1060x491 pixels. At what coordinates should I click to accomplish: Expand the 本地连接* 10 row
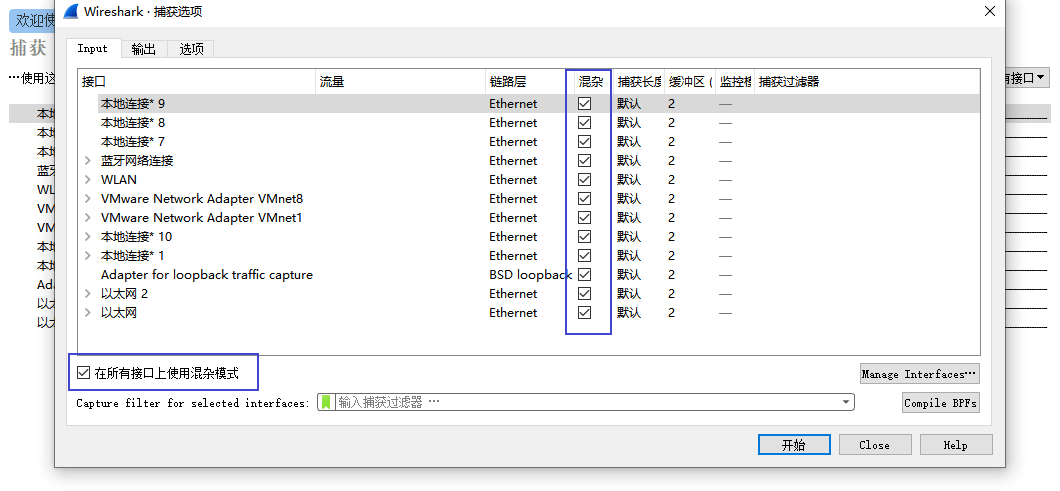[x=88, y=236]
